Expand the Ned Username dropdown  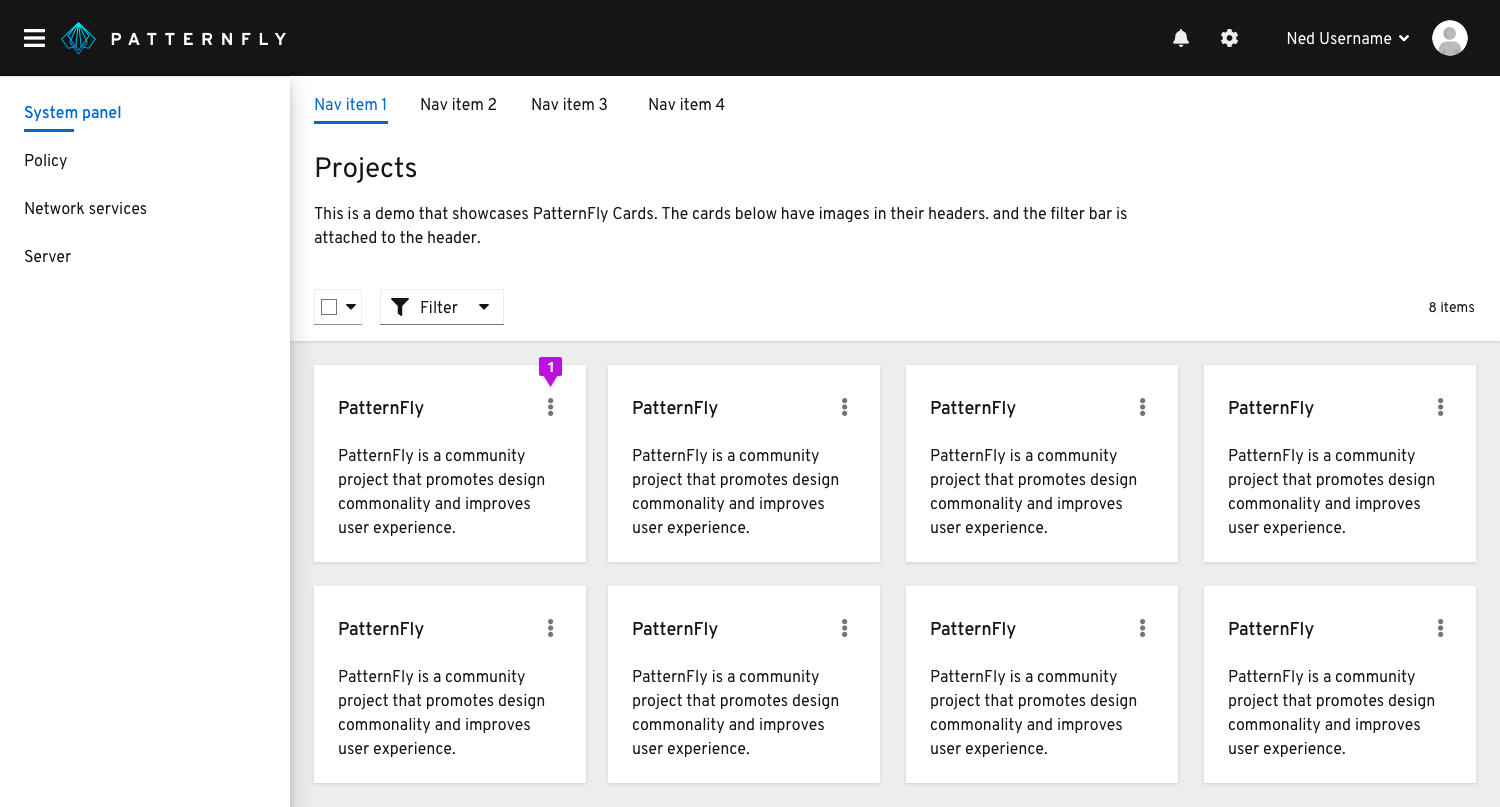[x=1348, y=38]
